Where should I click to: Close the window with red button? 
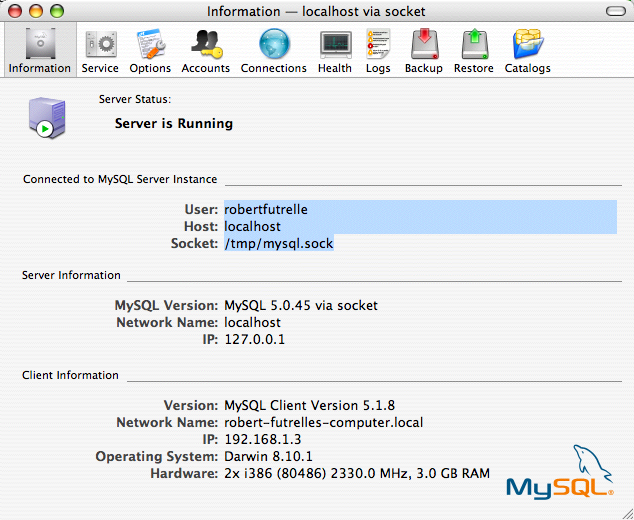(15, 11)
